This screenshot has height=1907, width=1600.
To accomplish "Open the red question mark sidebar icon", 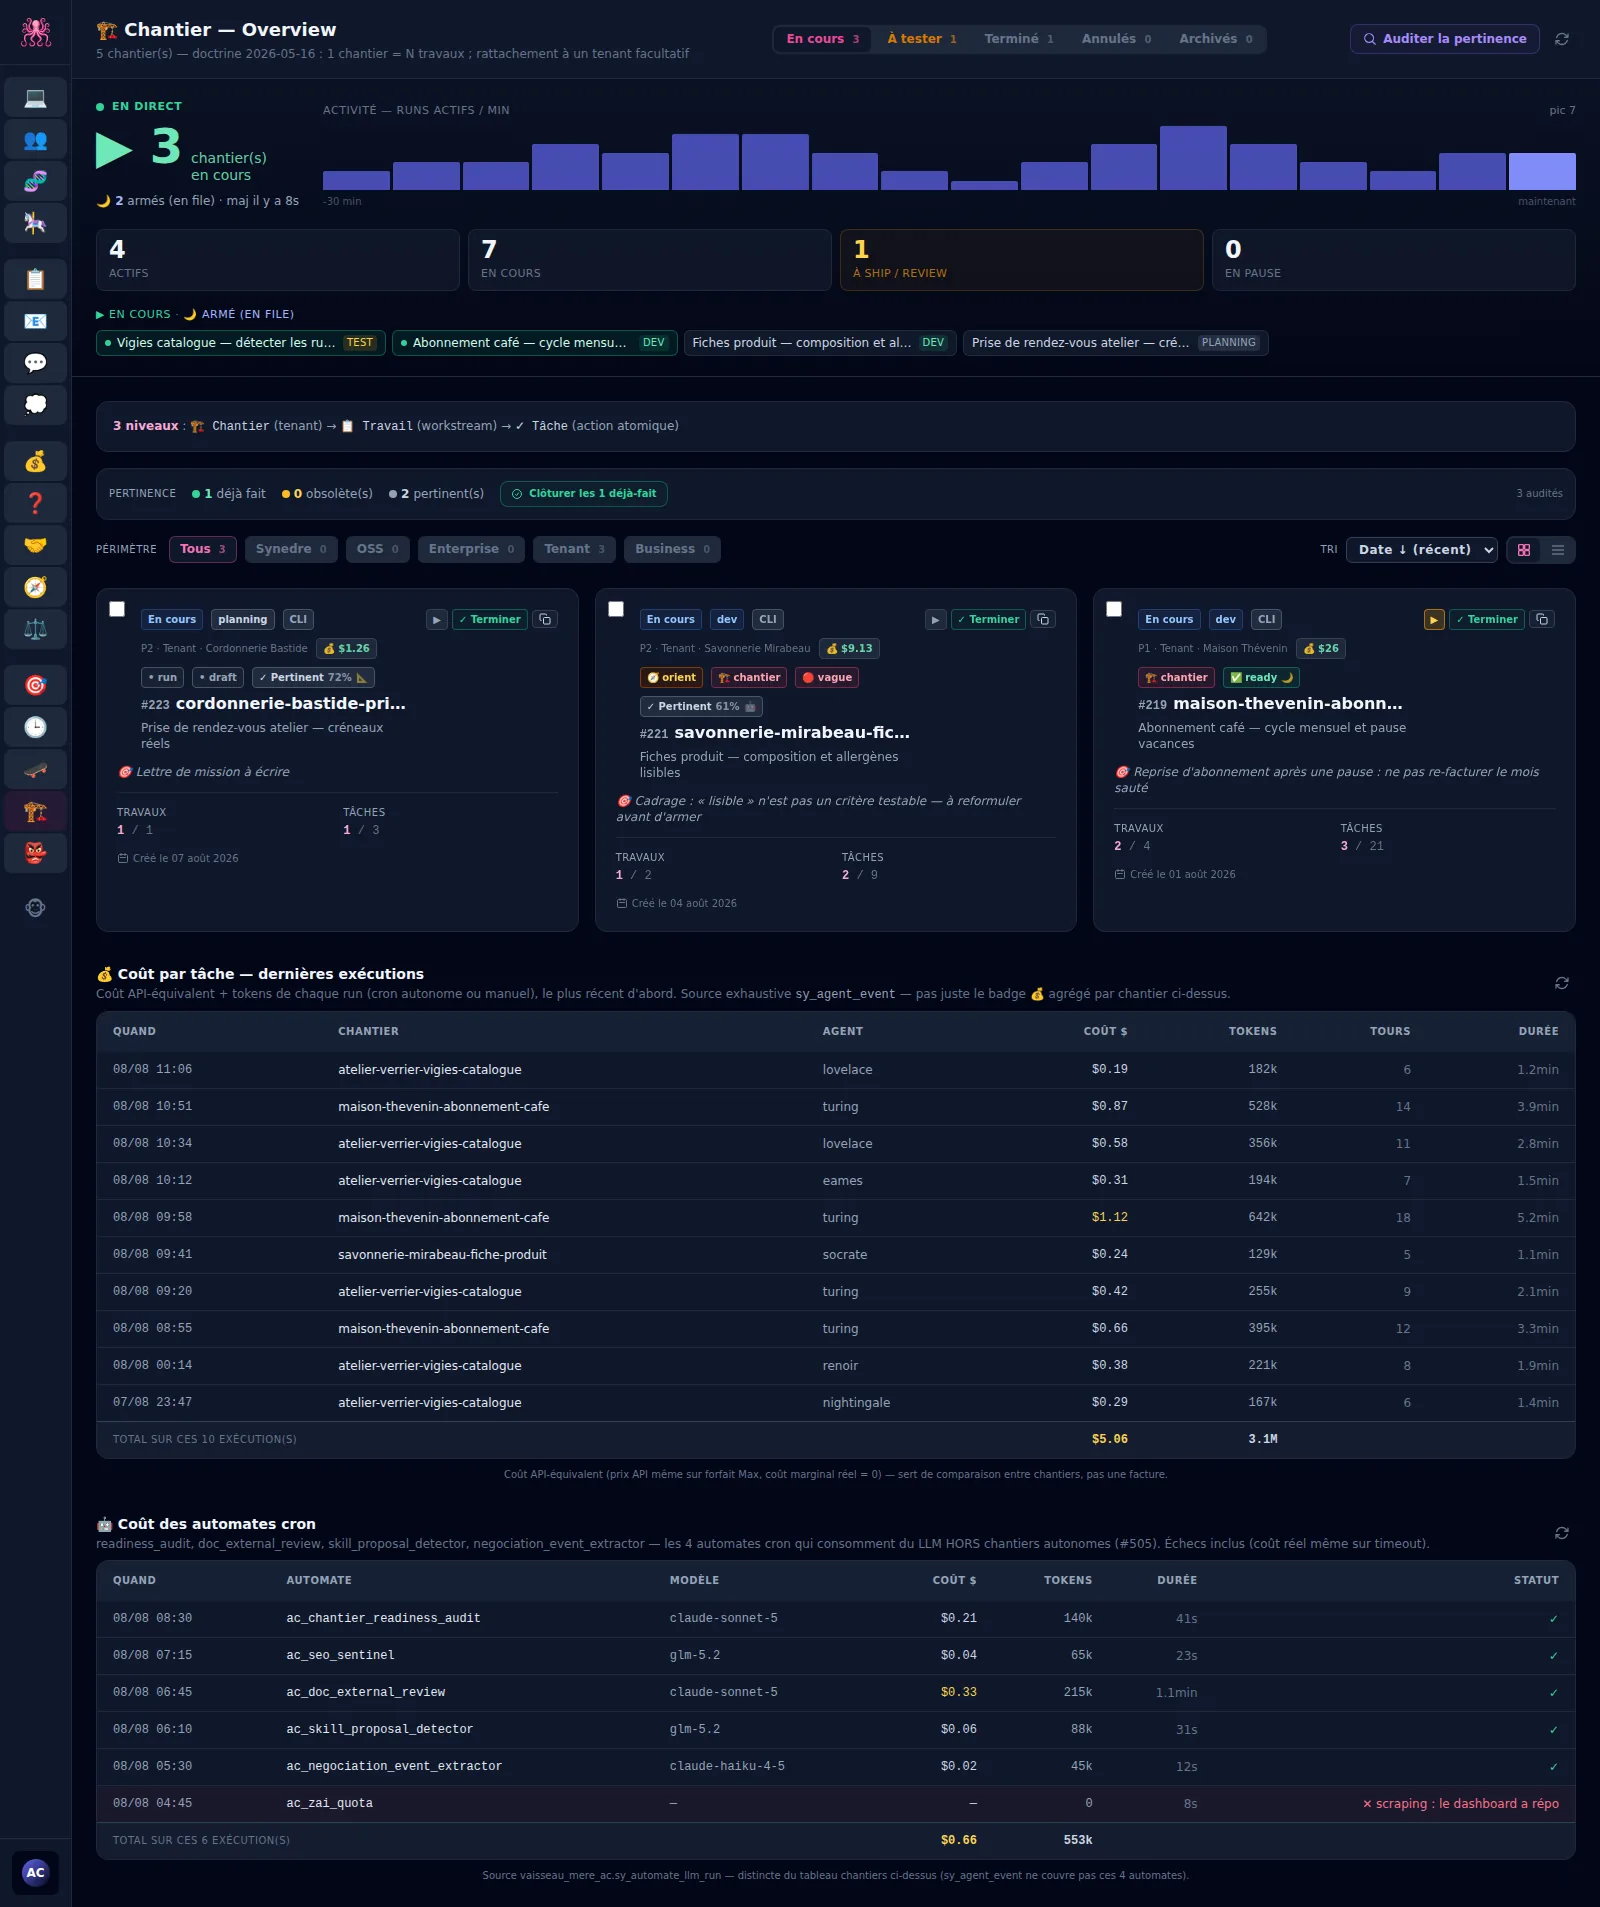I will click(x=35, y=503).
